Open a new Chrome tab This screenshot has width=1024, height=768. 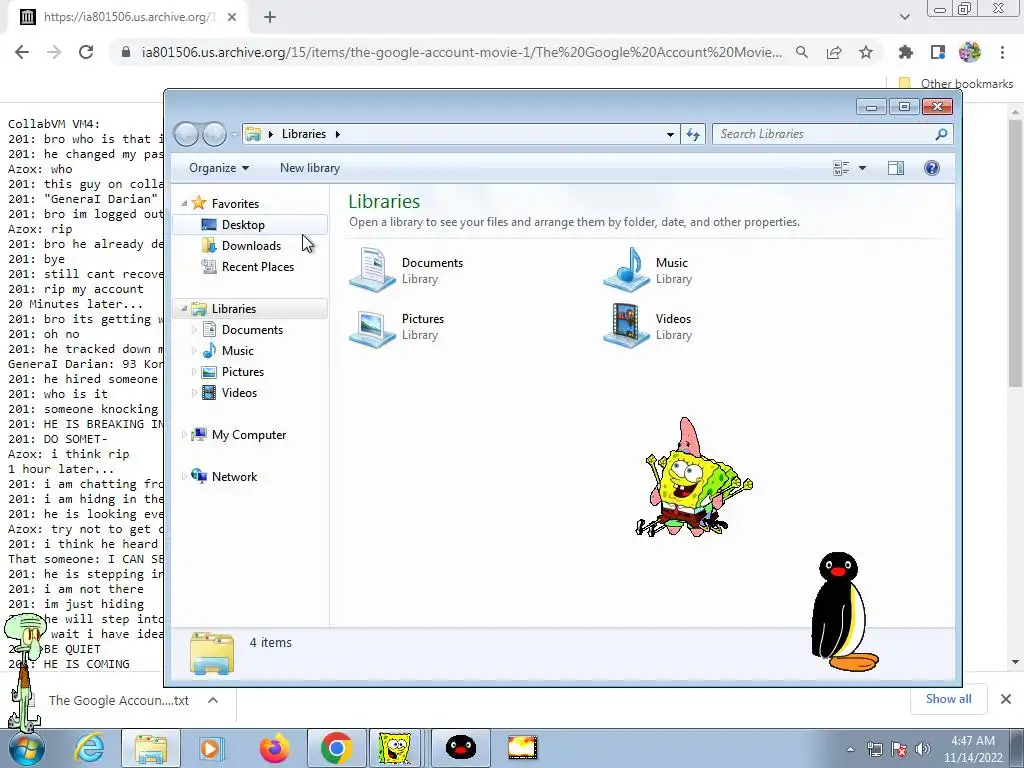(x=270, y=17)
